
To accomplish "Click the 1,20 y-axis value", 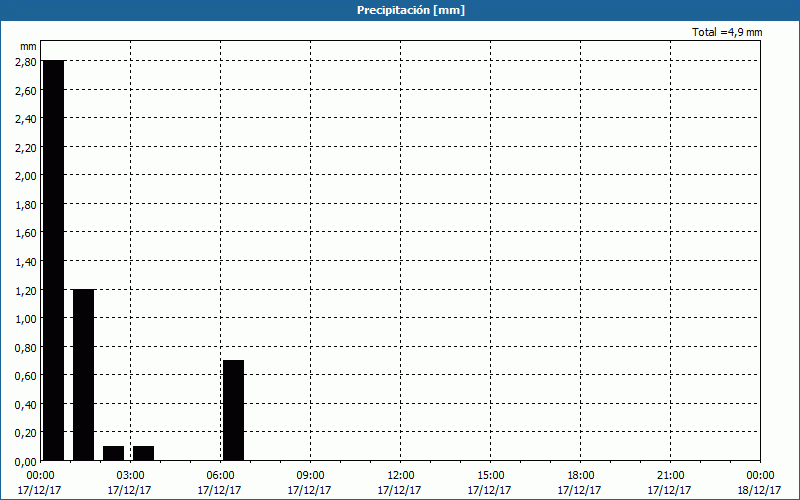I will (26, 290).
